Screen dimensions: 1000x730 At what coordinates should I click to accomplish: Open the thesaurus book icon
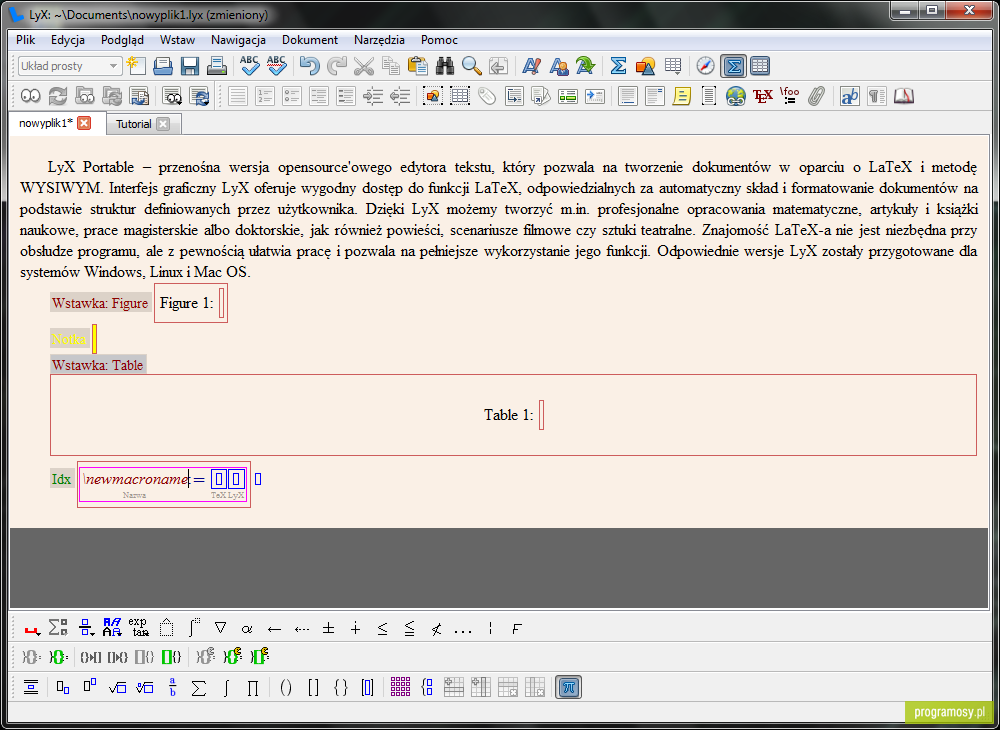904,96
